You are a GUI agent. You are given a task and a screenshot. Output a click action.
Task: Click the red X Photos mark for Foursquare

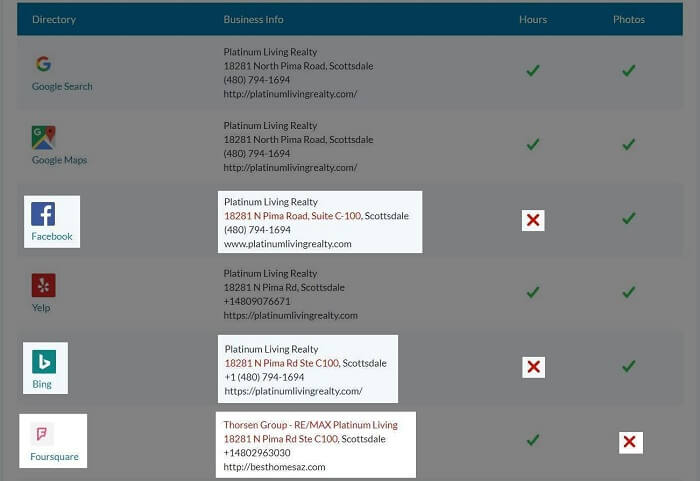[x=631, y=442]
